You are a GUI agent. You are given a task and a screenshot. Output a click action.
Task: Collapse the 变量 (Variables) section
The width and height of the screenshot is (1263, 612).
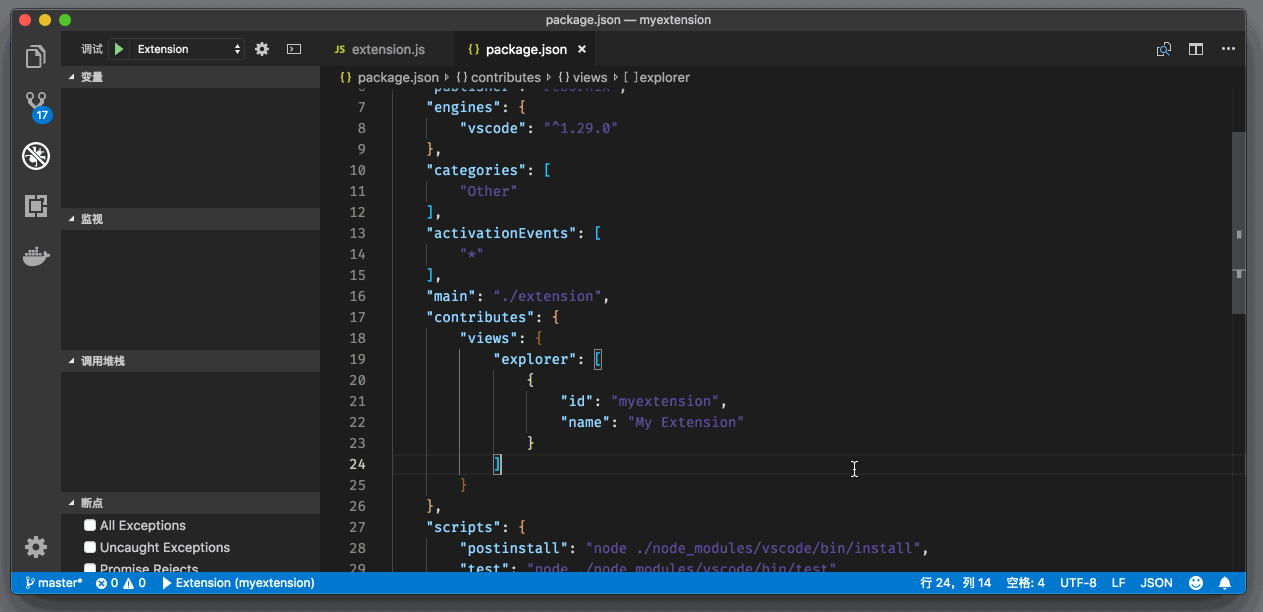(x=91, y=77)
